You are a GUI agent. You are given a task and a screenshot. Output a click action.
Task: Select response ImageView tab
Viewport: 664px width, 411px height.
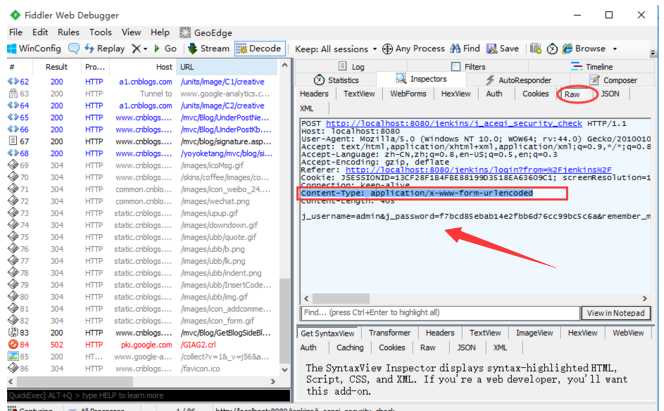pos(534,333)
